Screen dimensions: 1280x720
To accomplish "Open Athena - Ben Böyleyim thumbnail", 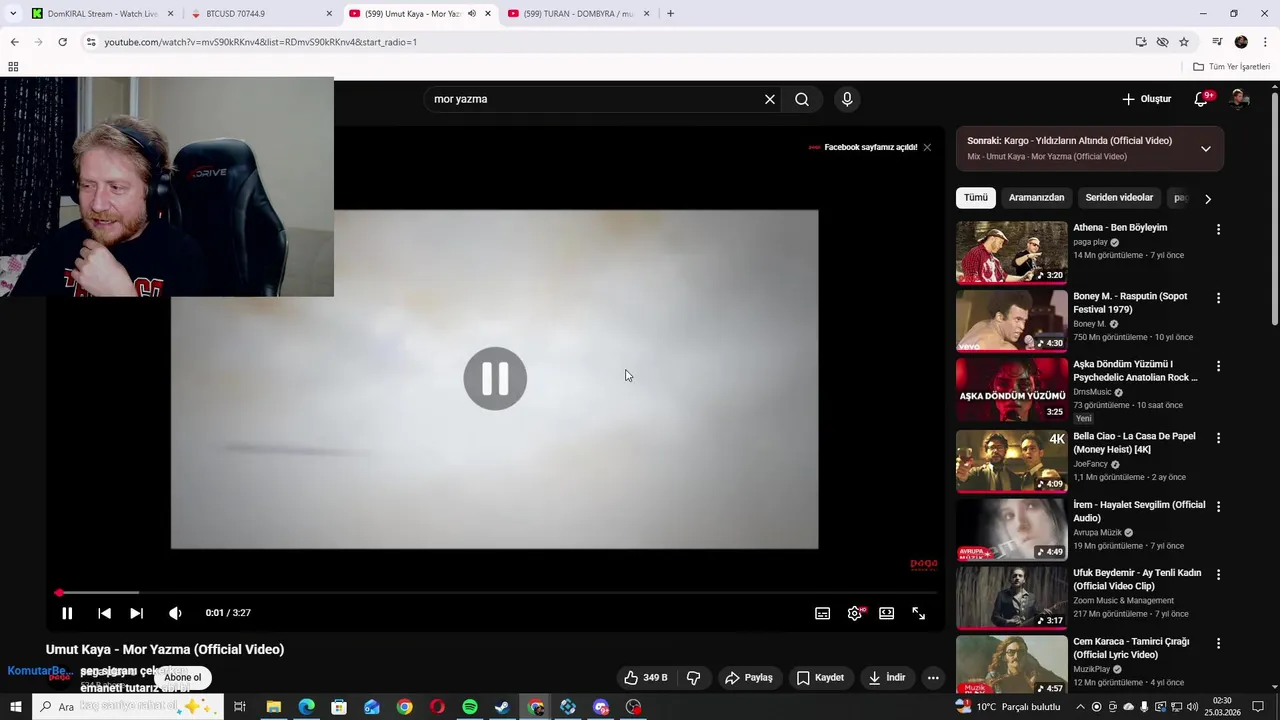I will tap(1011, 252).
